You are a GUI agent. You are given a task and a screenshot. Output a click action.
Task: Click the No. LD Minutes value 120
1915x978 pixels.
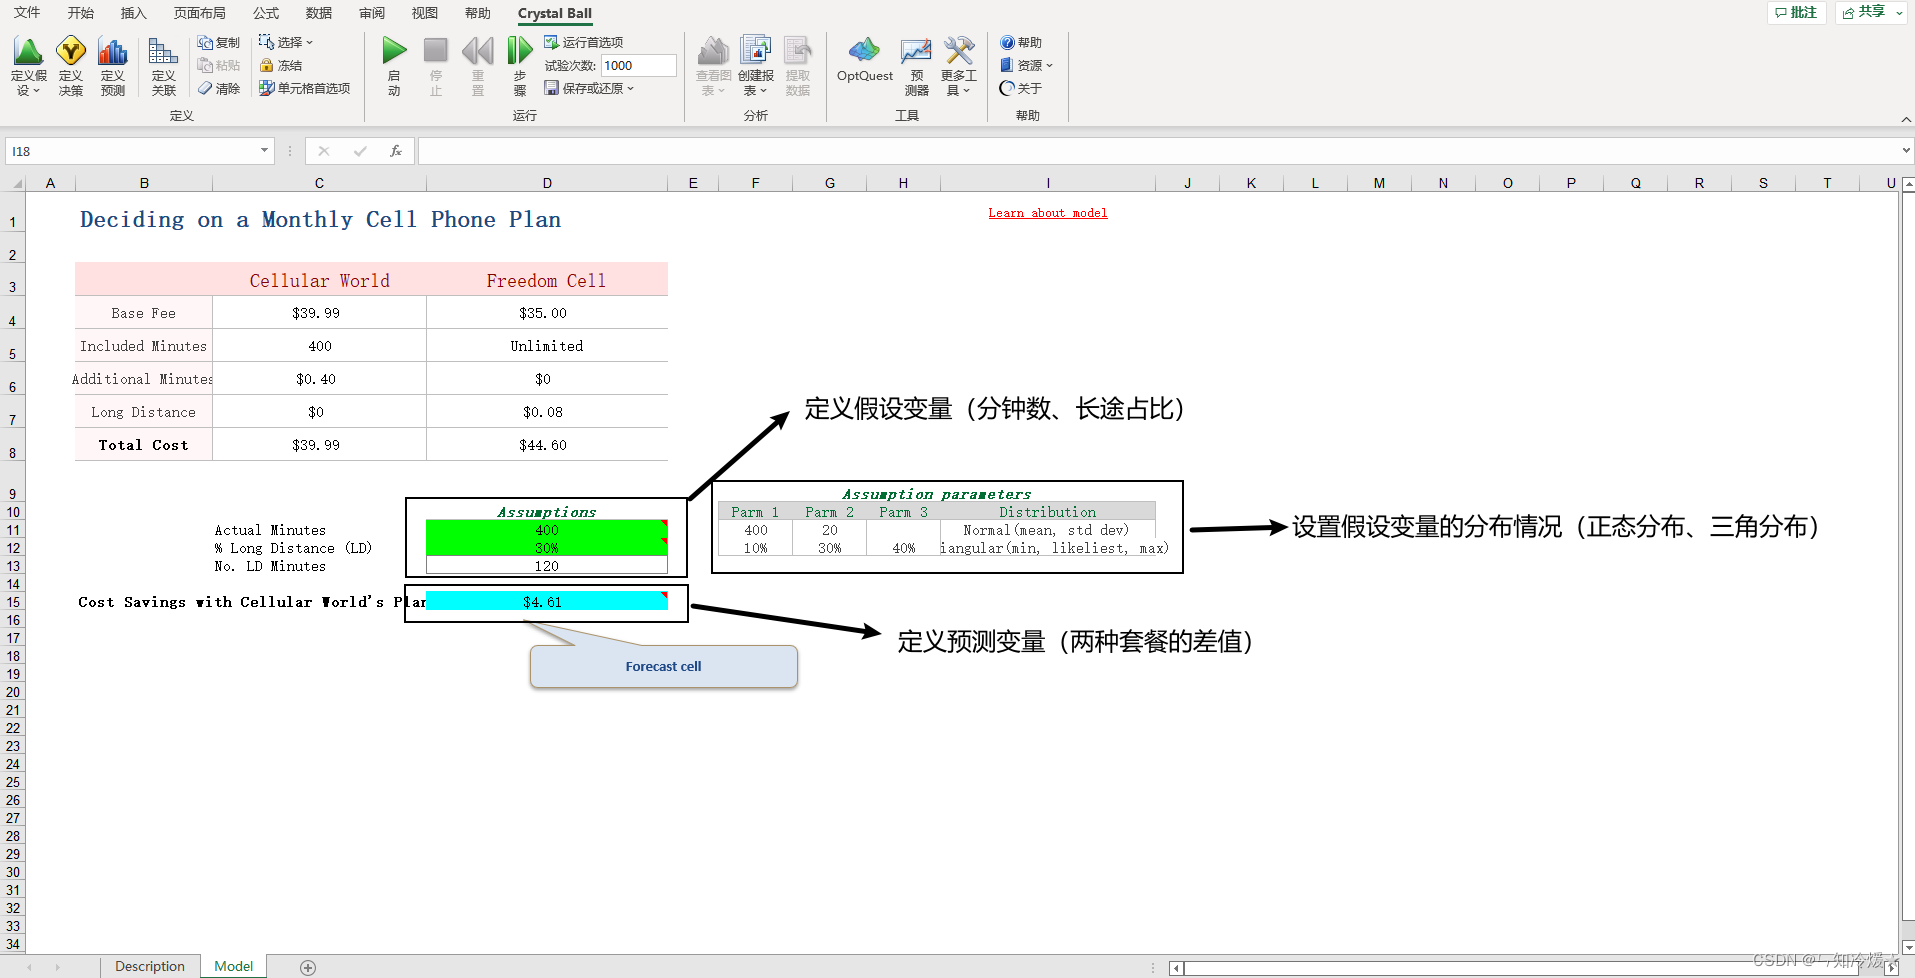pos(547,566)
